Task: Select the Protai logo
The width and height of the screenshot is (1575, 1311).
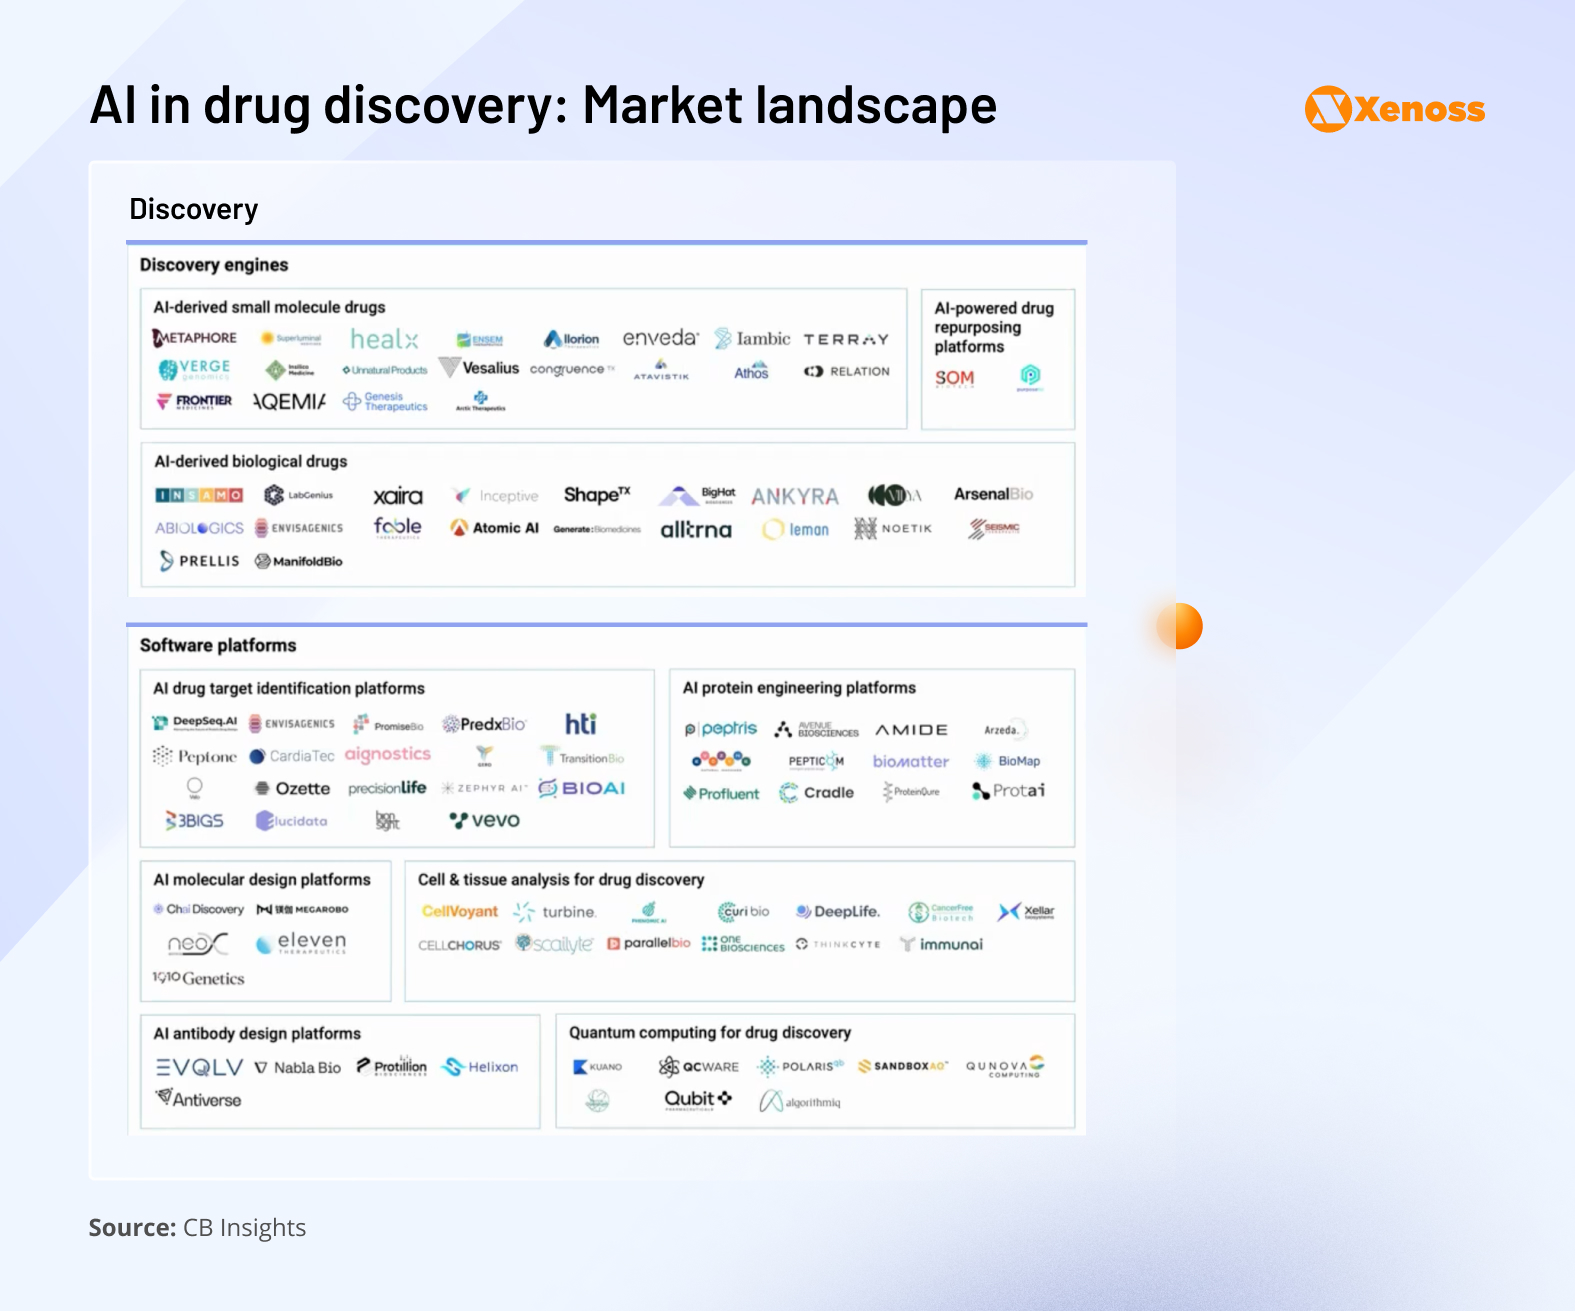Action: pos(1008,791)
